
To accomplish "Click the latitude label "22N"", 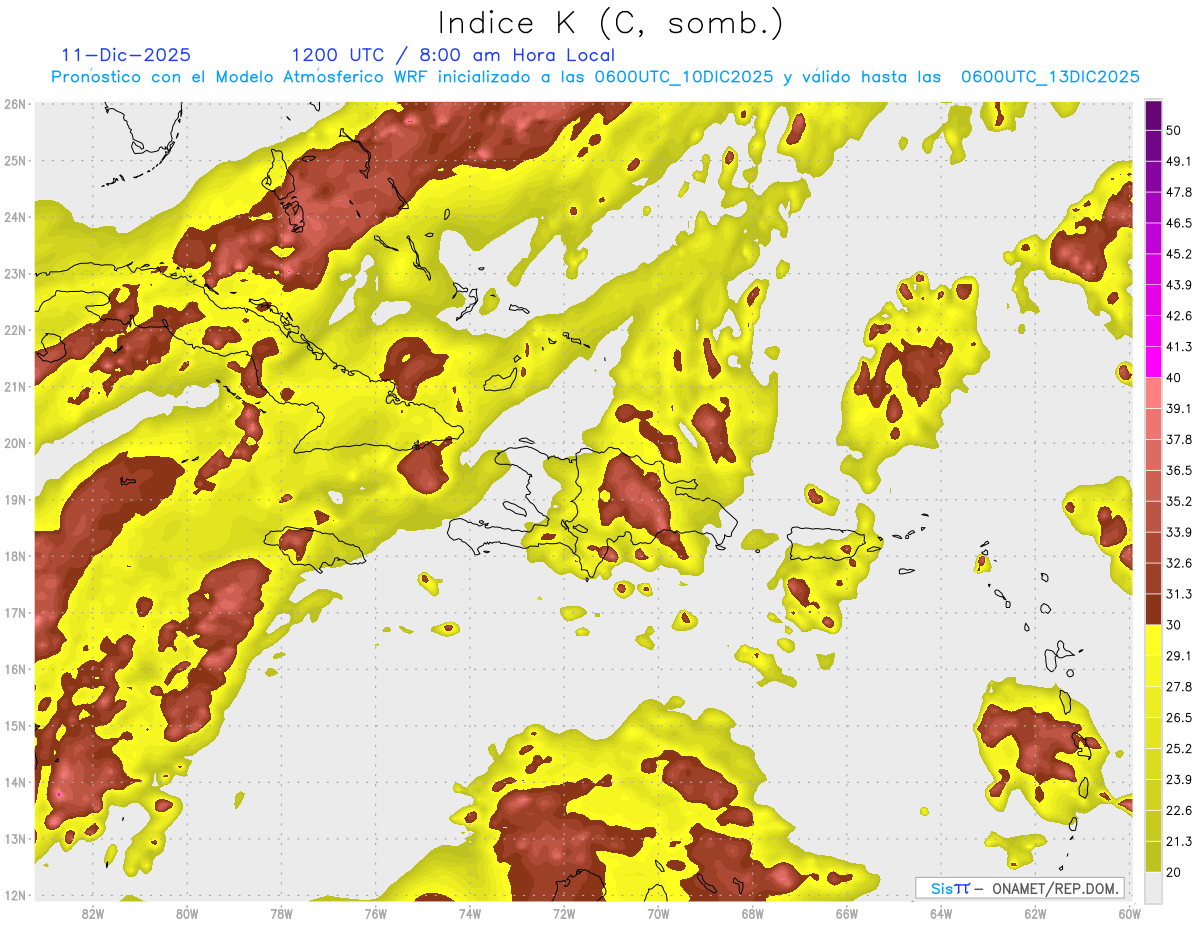I will 15,330.
